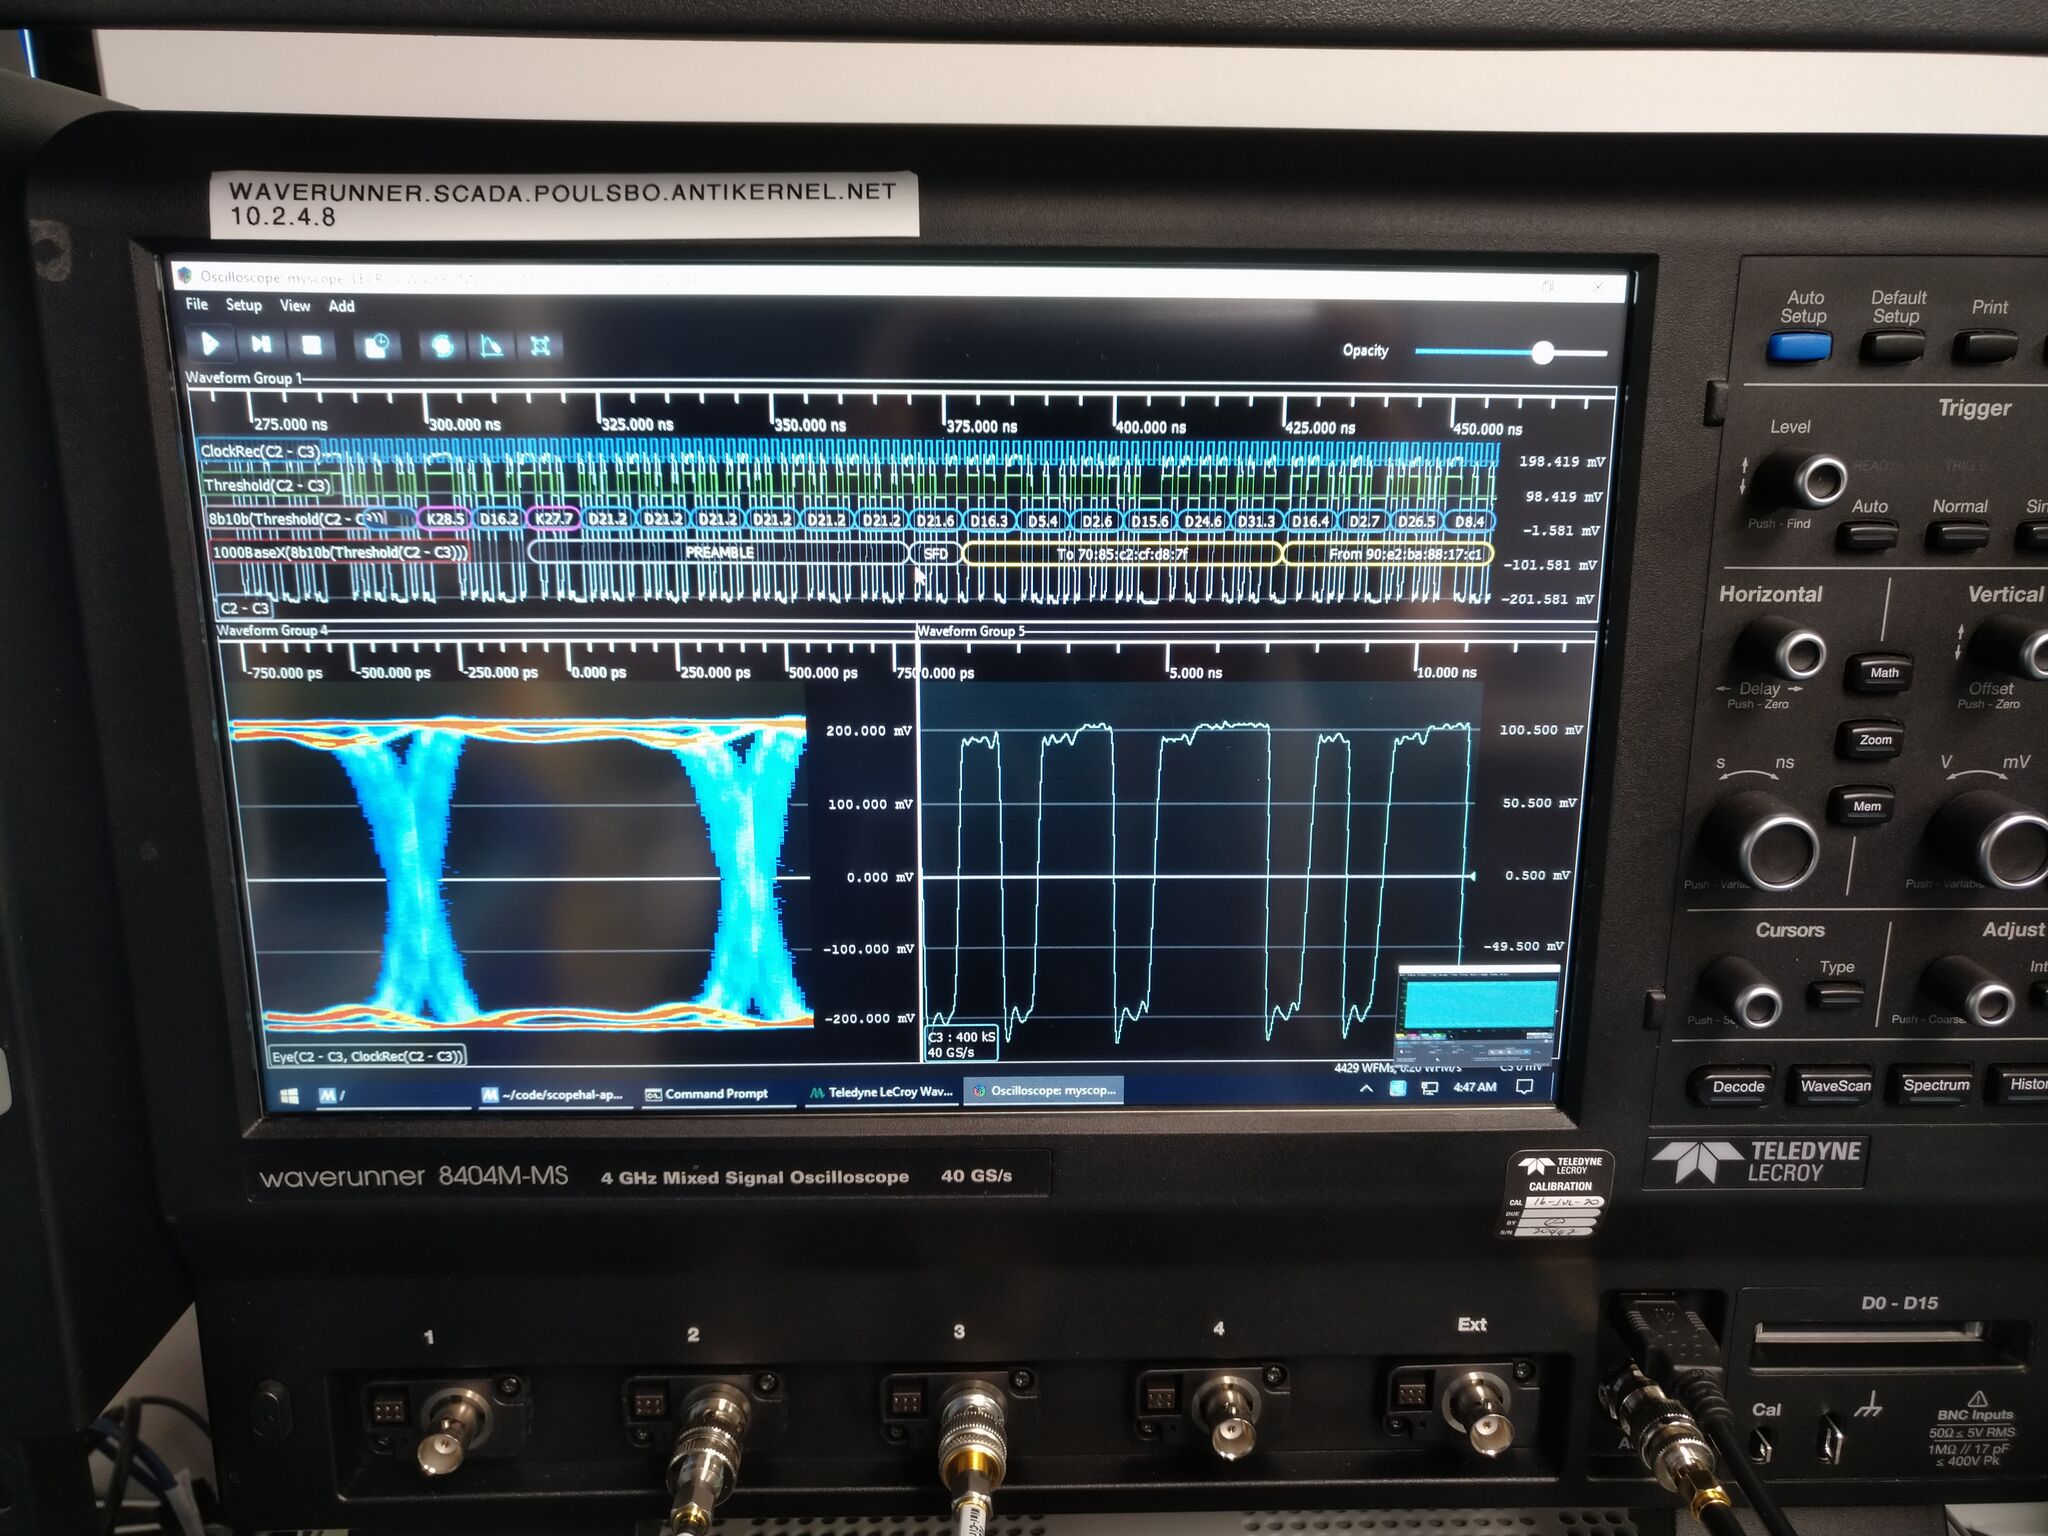The height and width of the screenshot is (1536, 2048).
Task: Click the PREAMBLE packet segment
Action: (718, 553)
